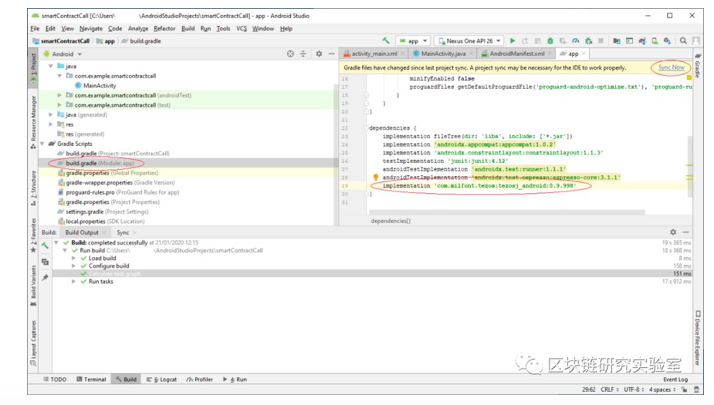Image resolution: width=714 pixels, height=405 pixels.
Task: Hide the Project panel with minus icon
Action: pos(332,54)
